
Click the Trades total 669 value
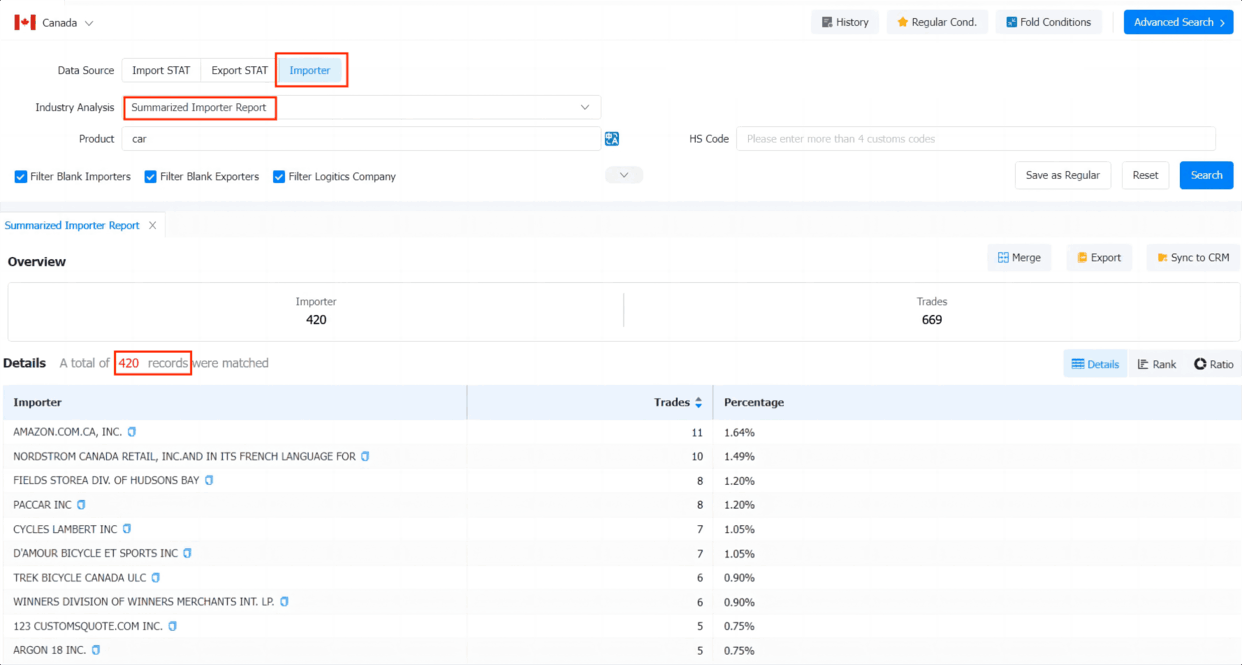point(932,320)
